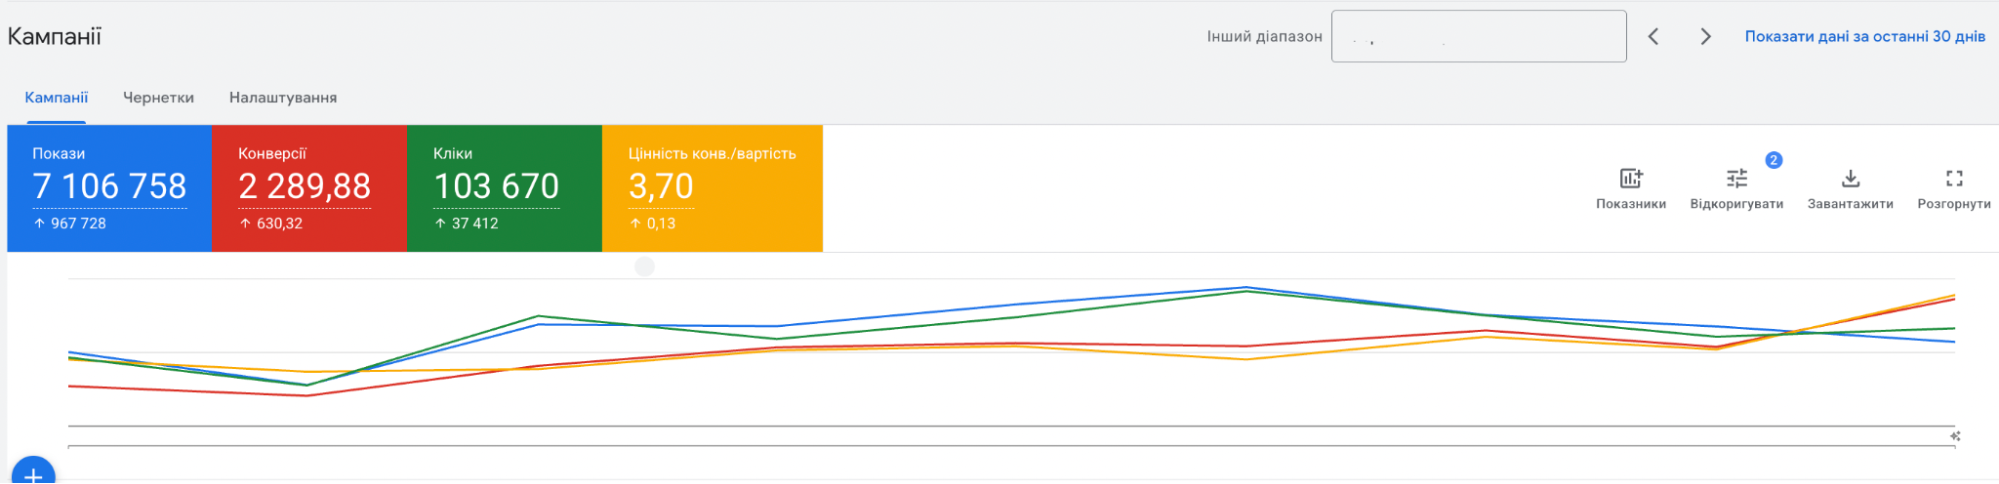
Task: Open the Інший діапазон date range selector
Action: 1478,37
